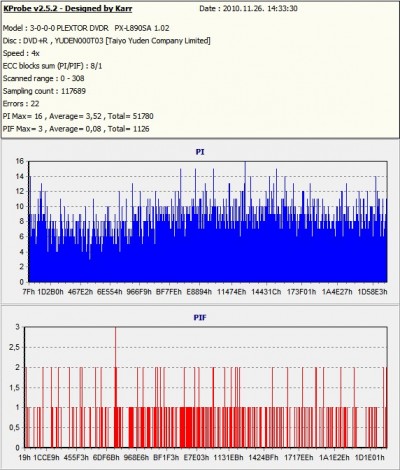Click the 1717EEh label on PIF chart axis
The width and height of the screenshot is (400, 470).
[x=299, y=457]
